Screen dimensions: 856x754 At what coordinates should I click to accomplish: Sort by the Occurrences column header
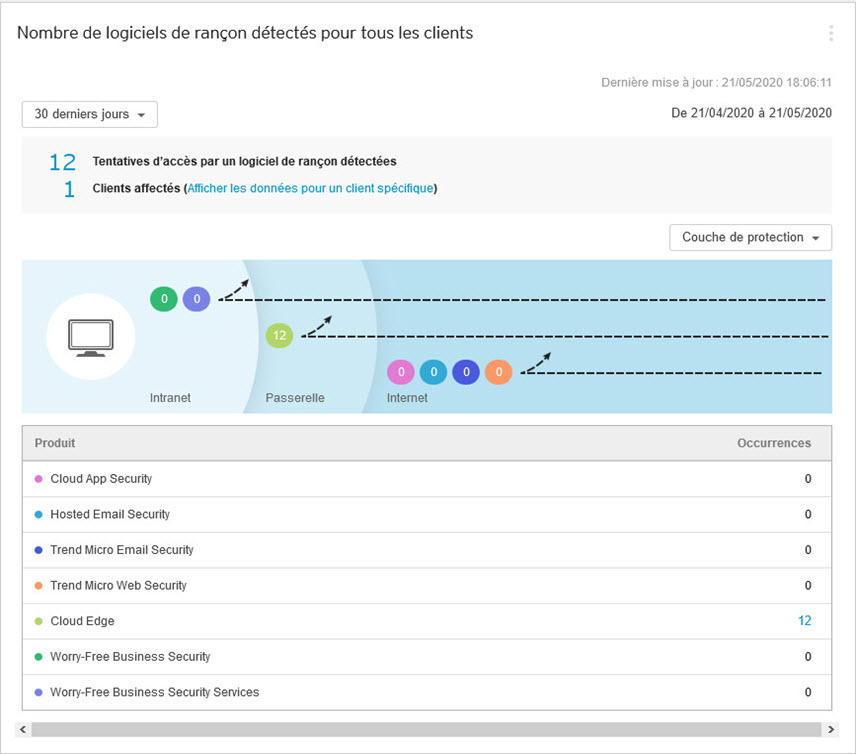[x=774, y=443]
